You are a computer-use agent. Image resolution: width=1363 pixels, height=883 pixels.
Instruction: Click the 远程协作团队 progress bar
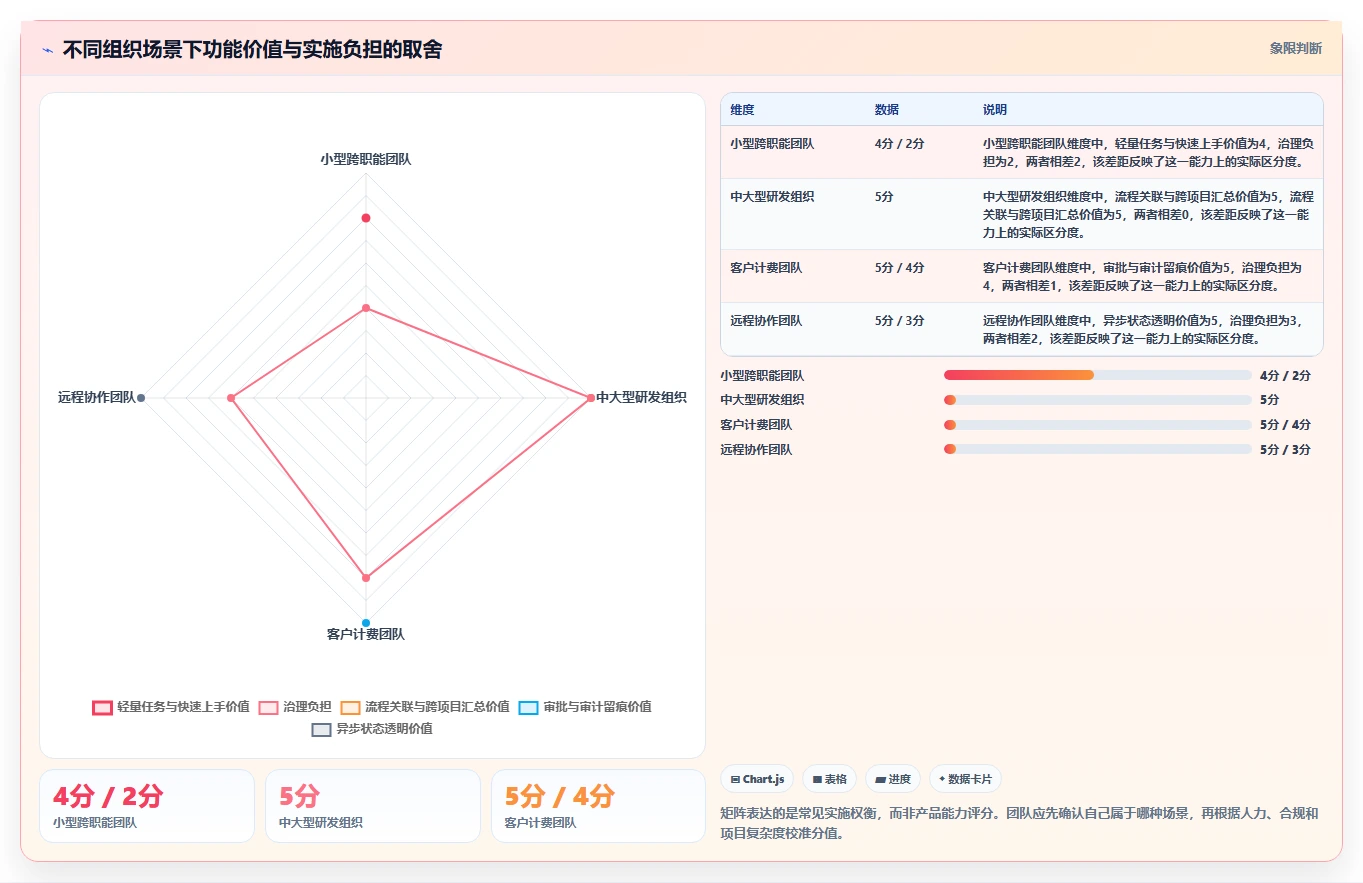(1098, 450)
